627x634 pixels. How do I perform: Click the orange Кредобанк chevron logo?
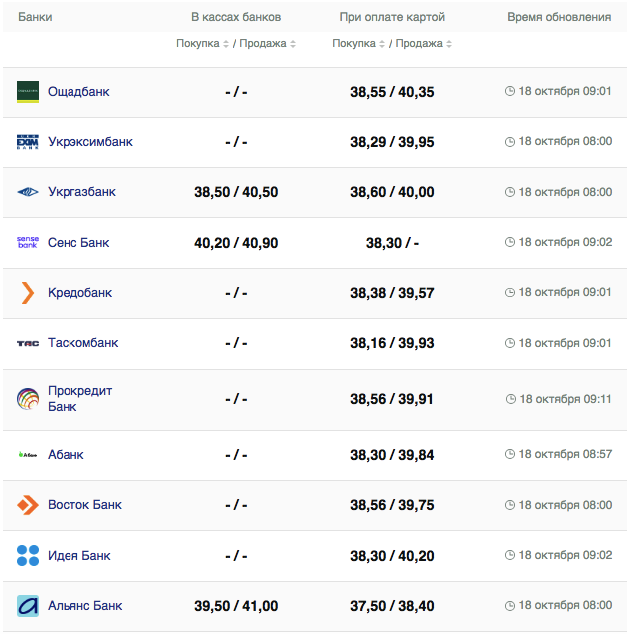click(x=28, y=293)
